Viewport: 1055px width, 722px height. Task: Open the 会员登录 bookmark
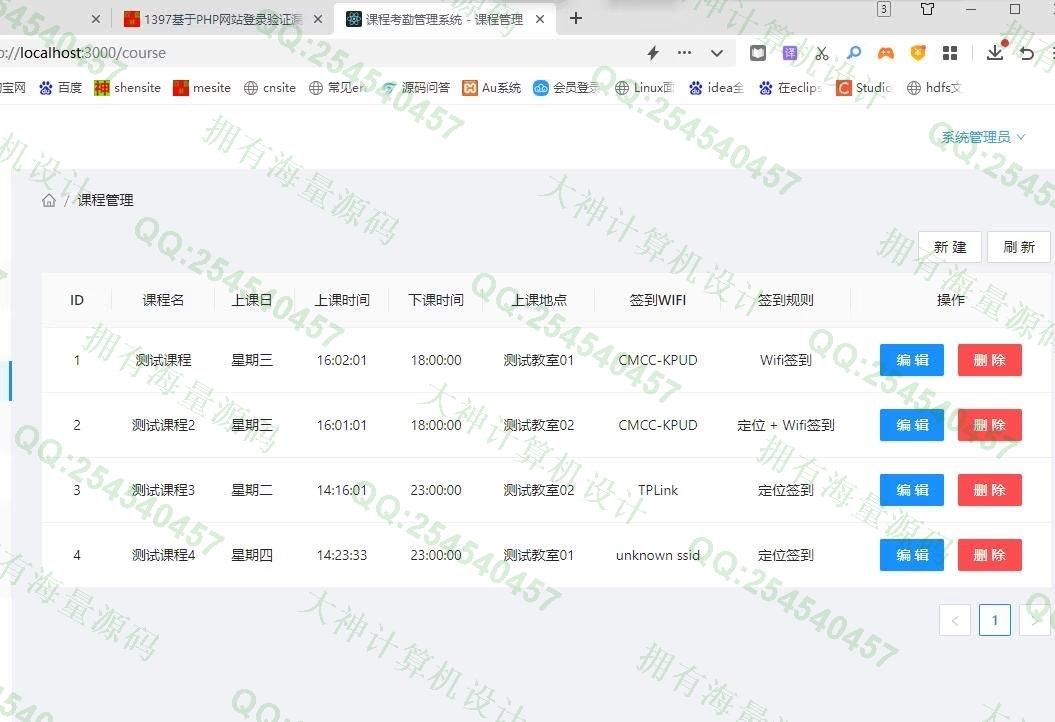click(567, 87)
